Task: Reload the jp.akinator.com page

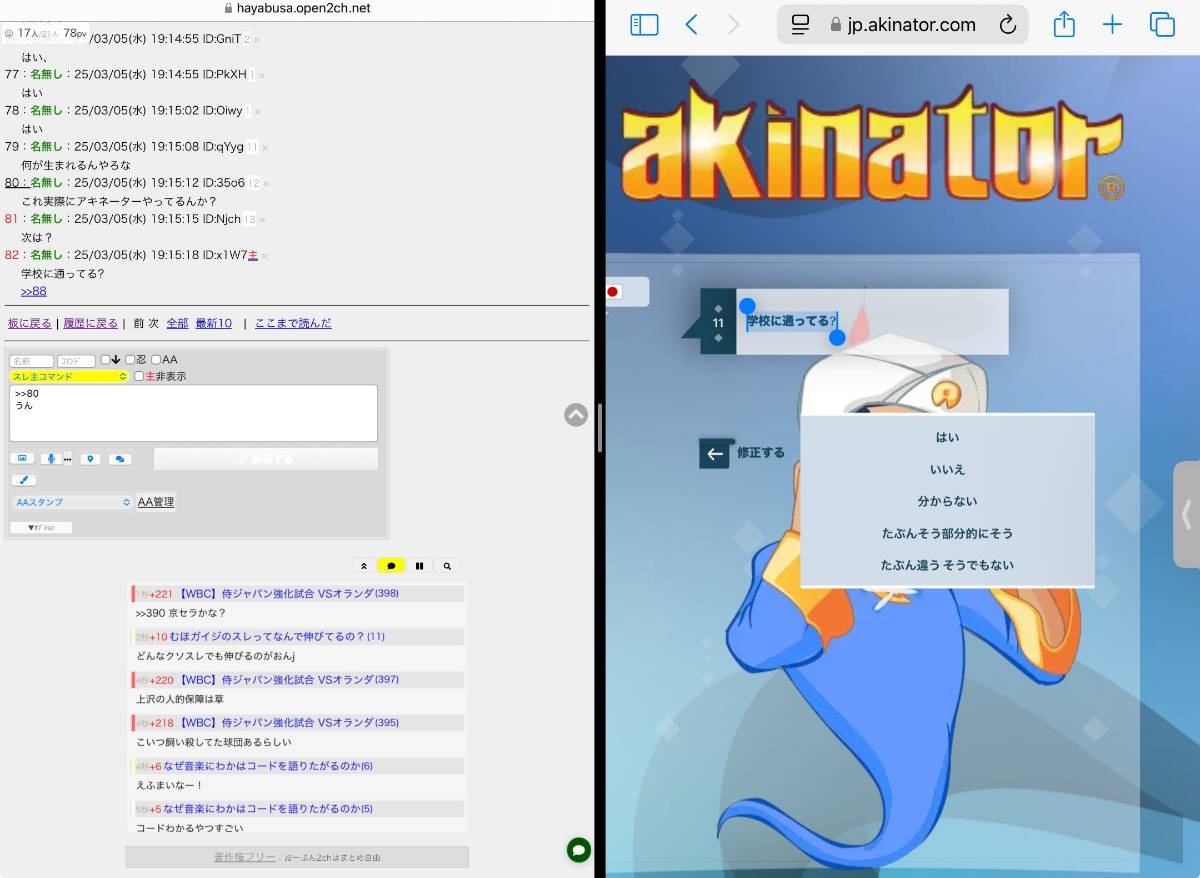Action: [1007, 25]
